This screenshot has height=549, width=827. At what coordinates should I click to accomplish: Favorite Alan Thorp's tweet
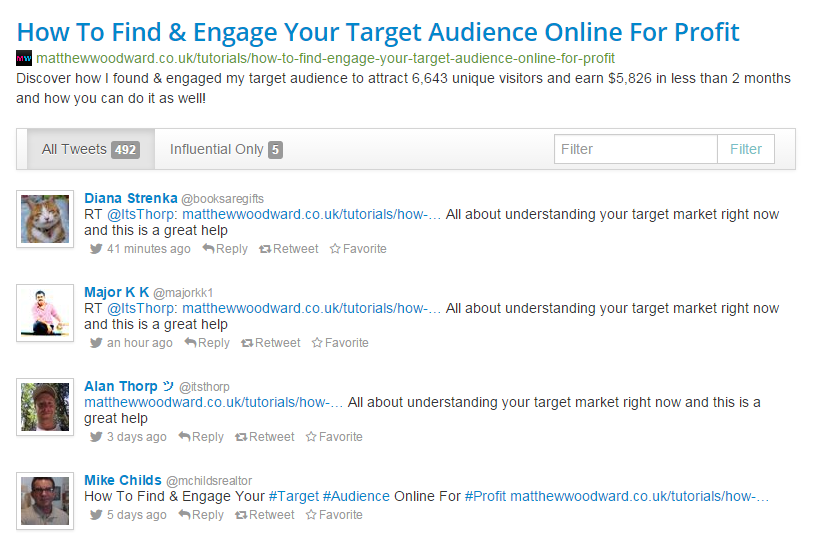334,437
